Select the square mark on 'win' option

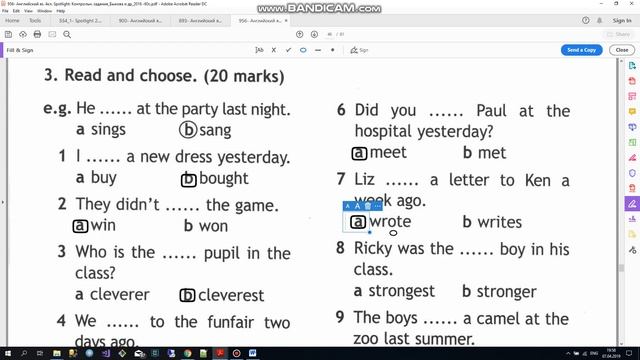click(x=80, y=226)
